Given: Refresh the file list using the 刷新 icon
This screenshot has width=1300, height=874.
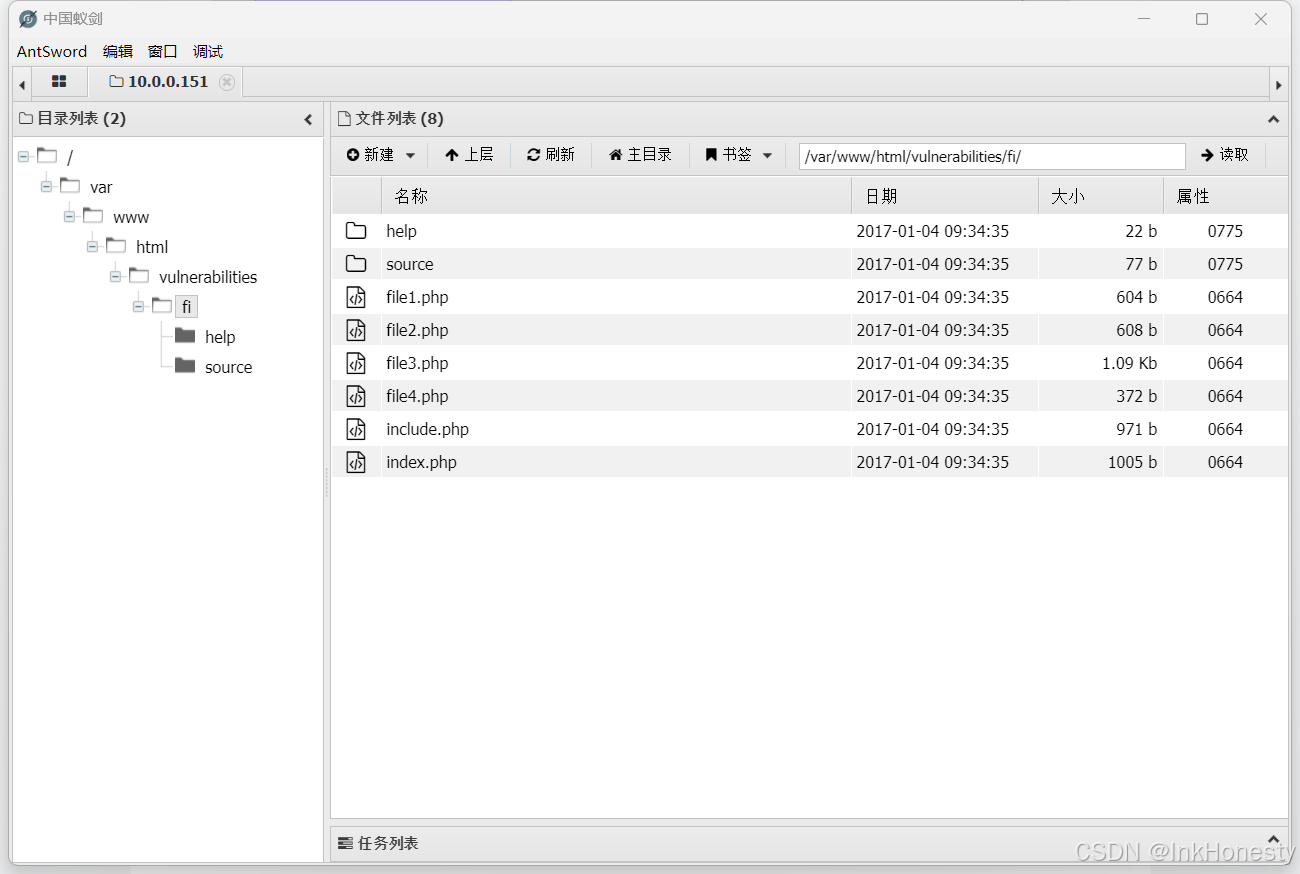Looking at the screenshot, I should [533, 154].
